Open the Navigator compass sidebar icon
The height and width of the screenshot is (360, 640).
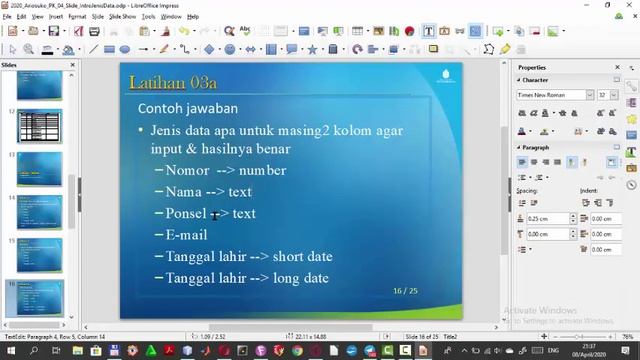(x=632, y=185)
